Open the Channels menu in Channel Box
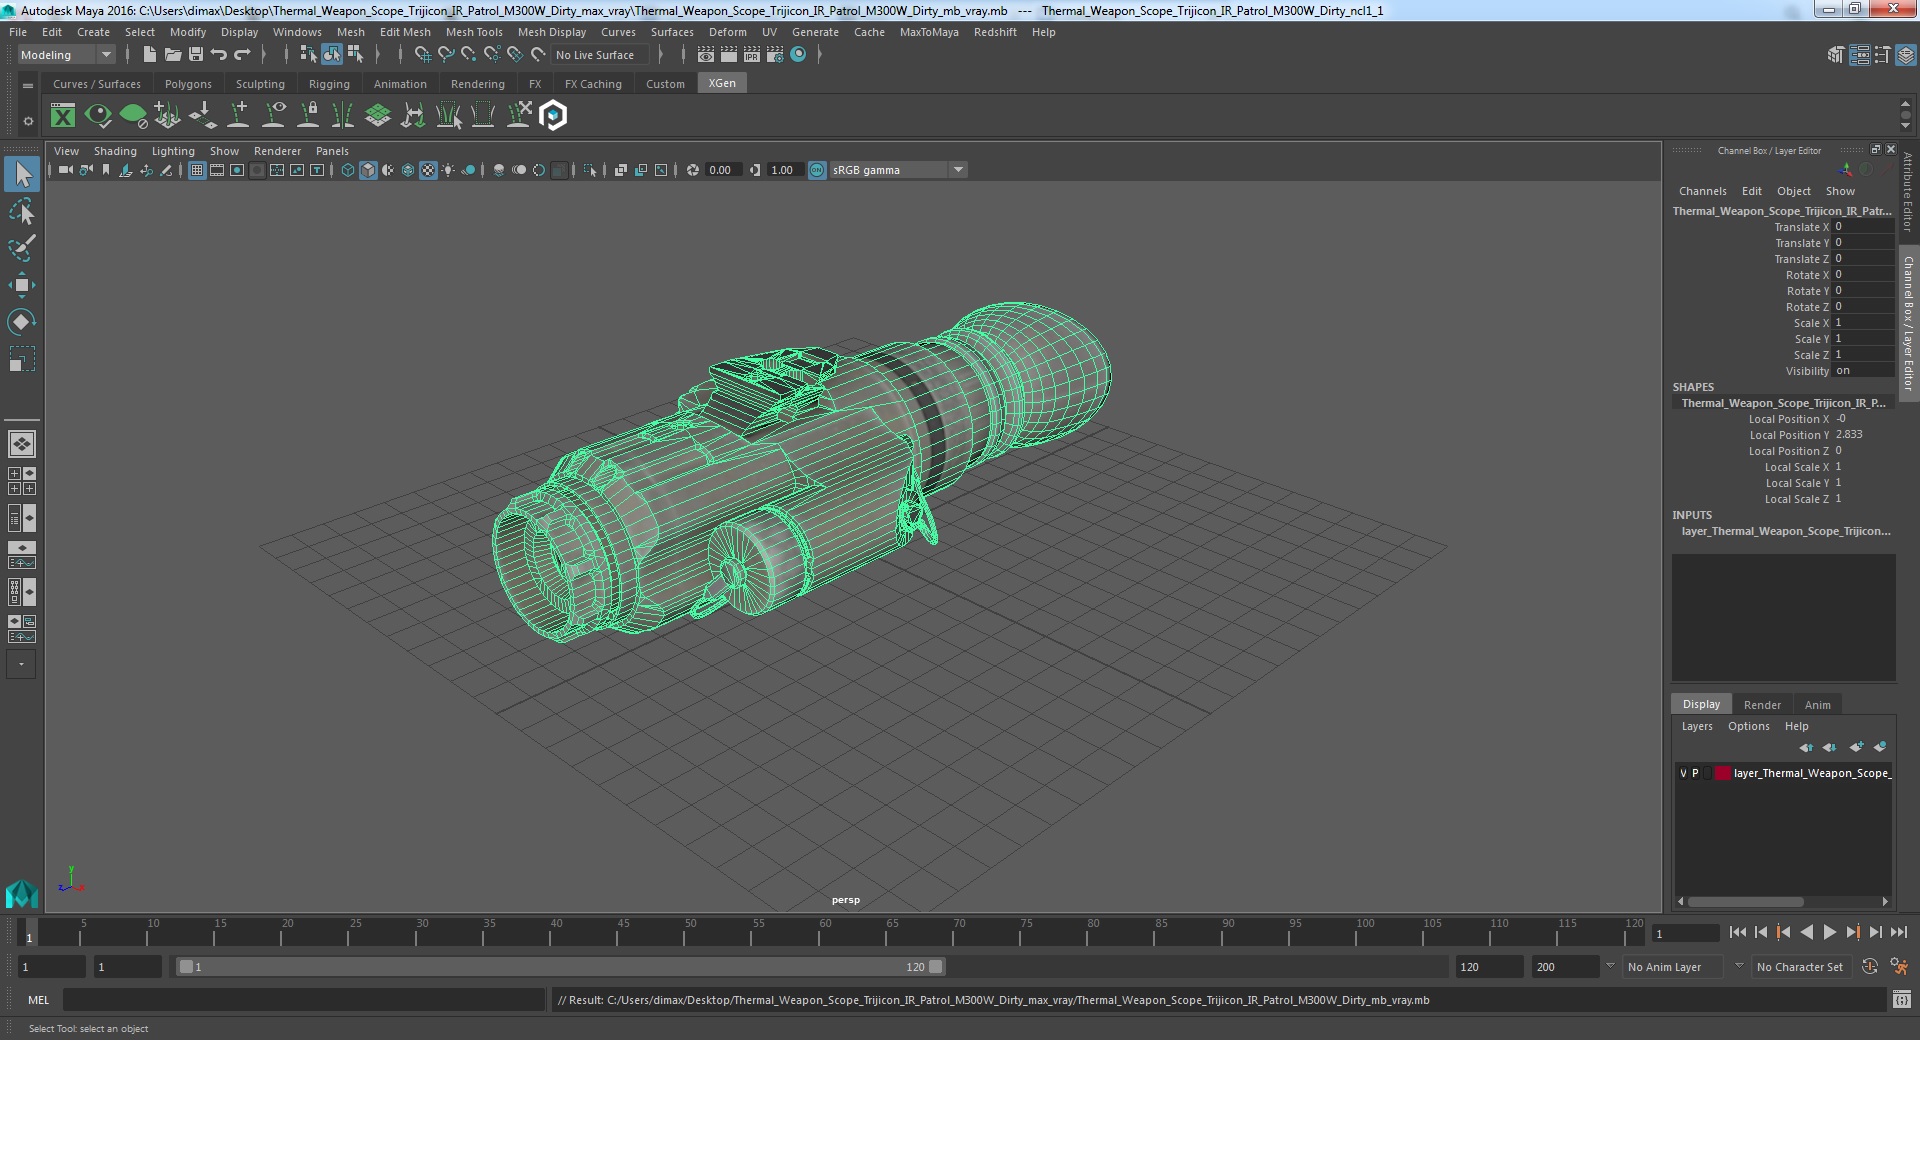The image size is (1920, 1158). (1702, 191)
